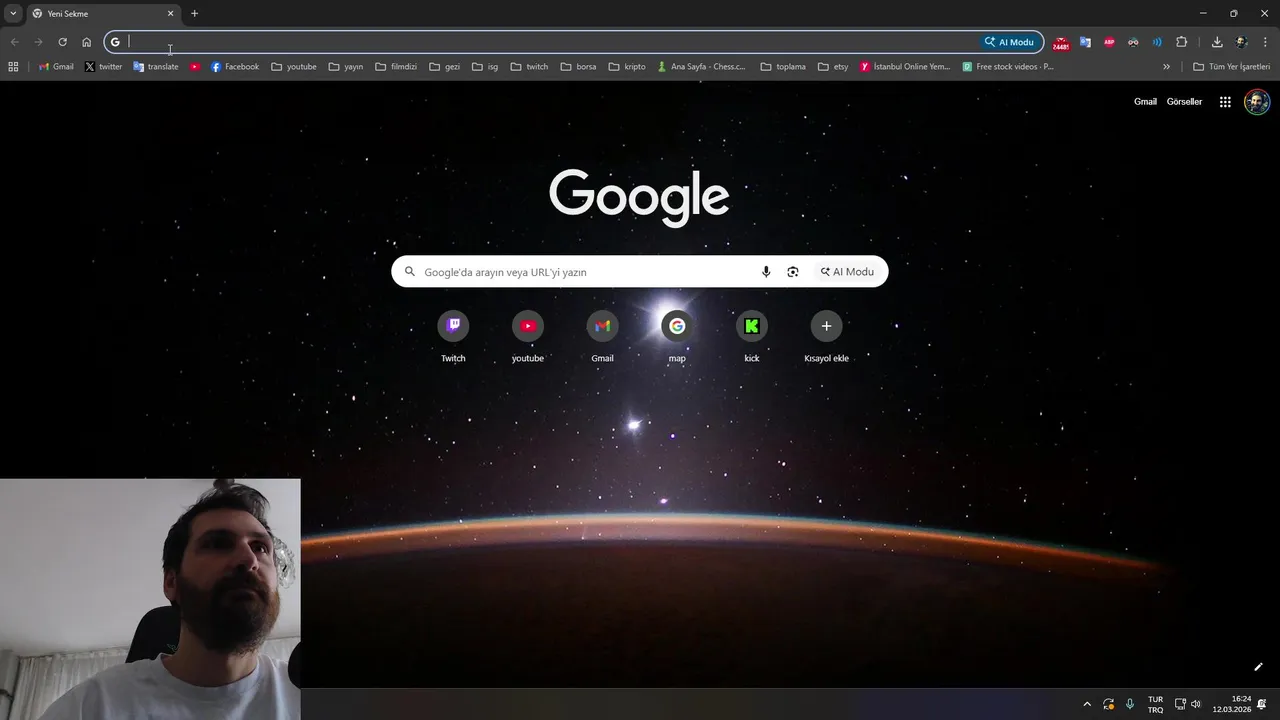Expand the twitch bookmark folder
The height and width of the screenshot is (720, 1280).
pyautogui.click(x=529, y=67)
